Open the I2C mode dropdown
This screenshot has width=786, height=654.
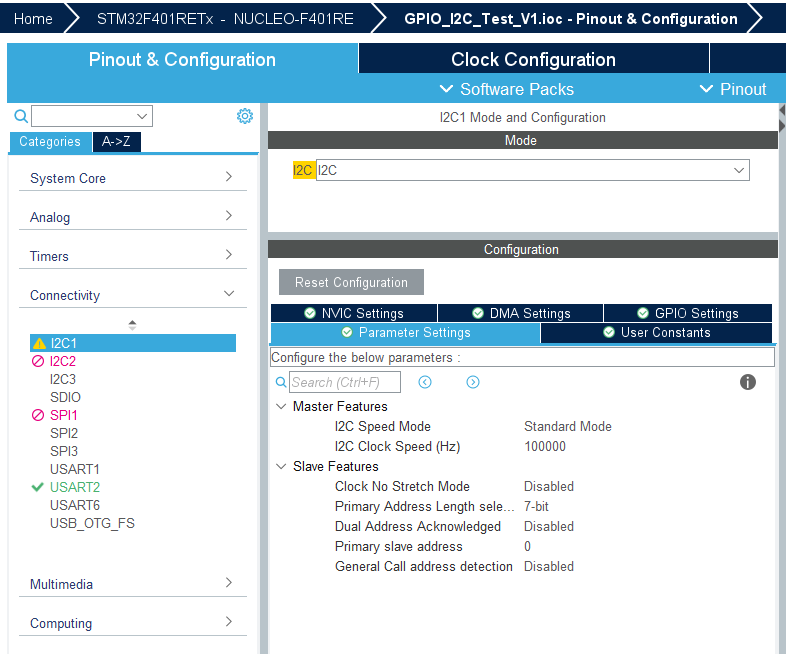(x=532, y=170)
